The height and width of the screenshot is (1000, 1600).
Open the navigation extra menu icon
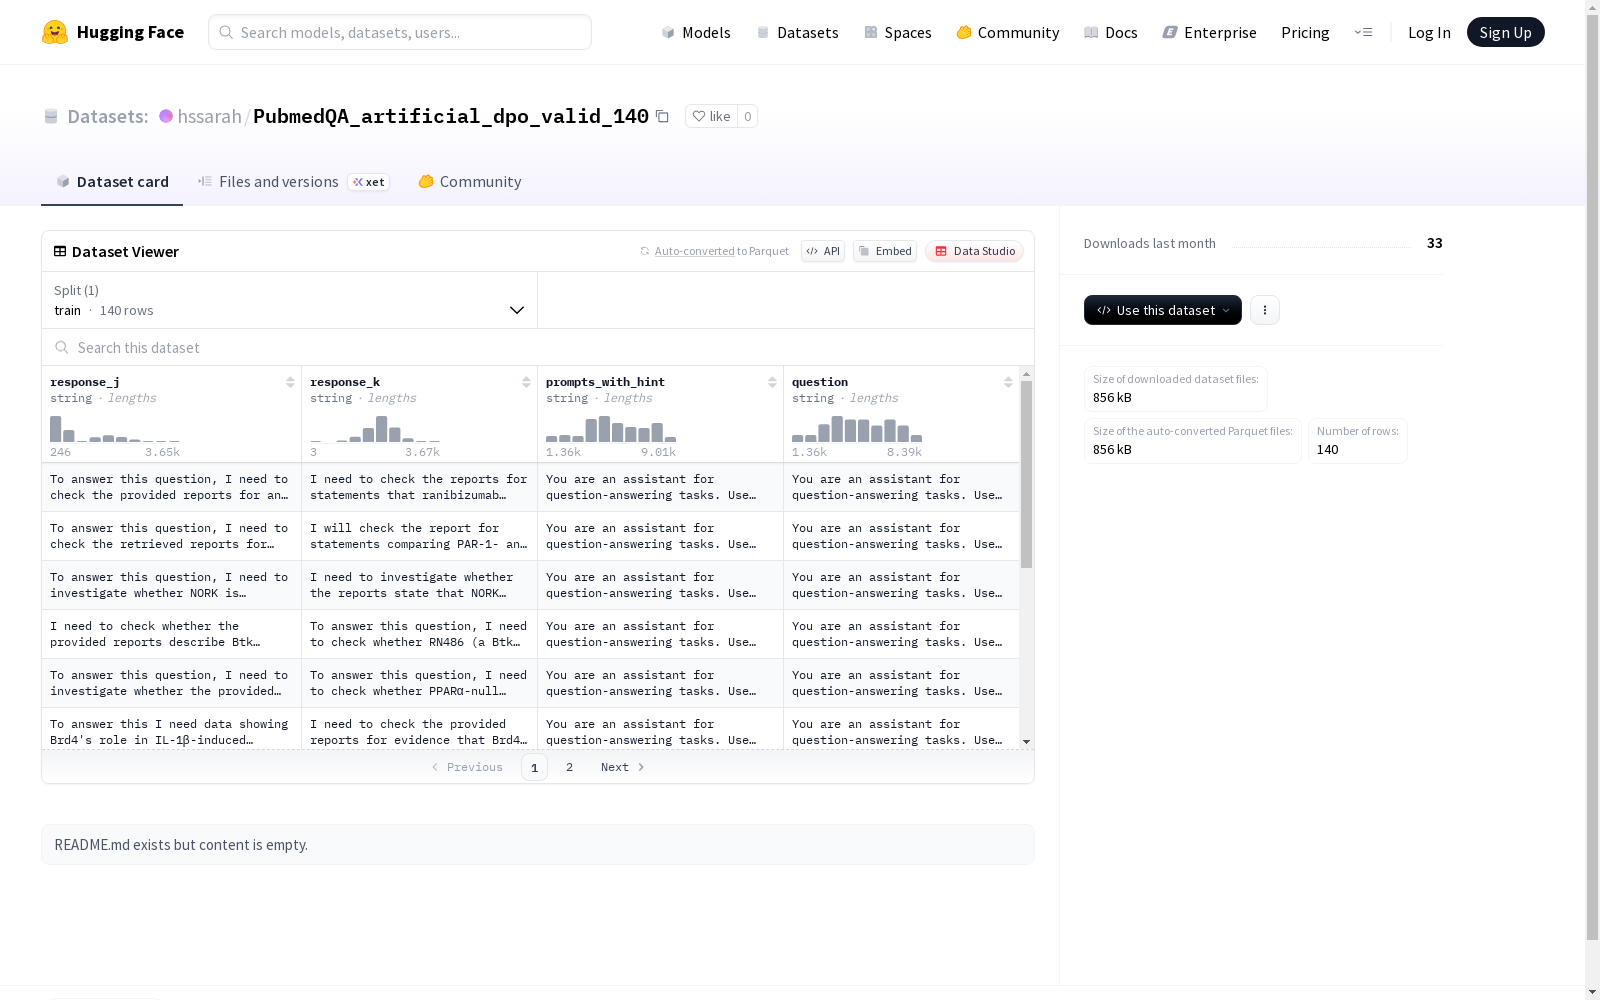tap(1363, 32)
